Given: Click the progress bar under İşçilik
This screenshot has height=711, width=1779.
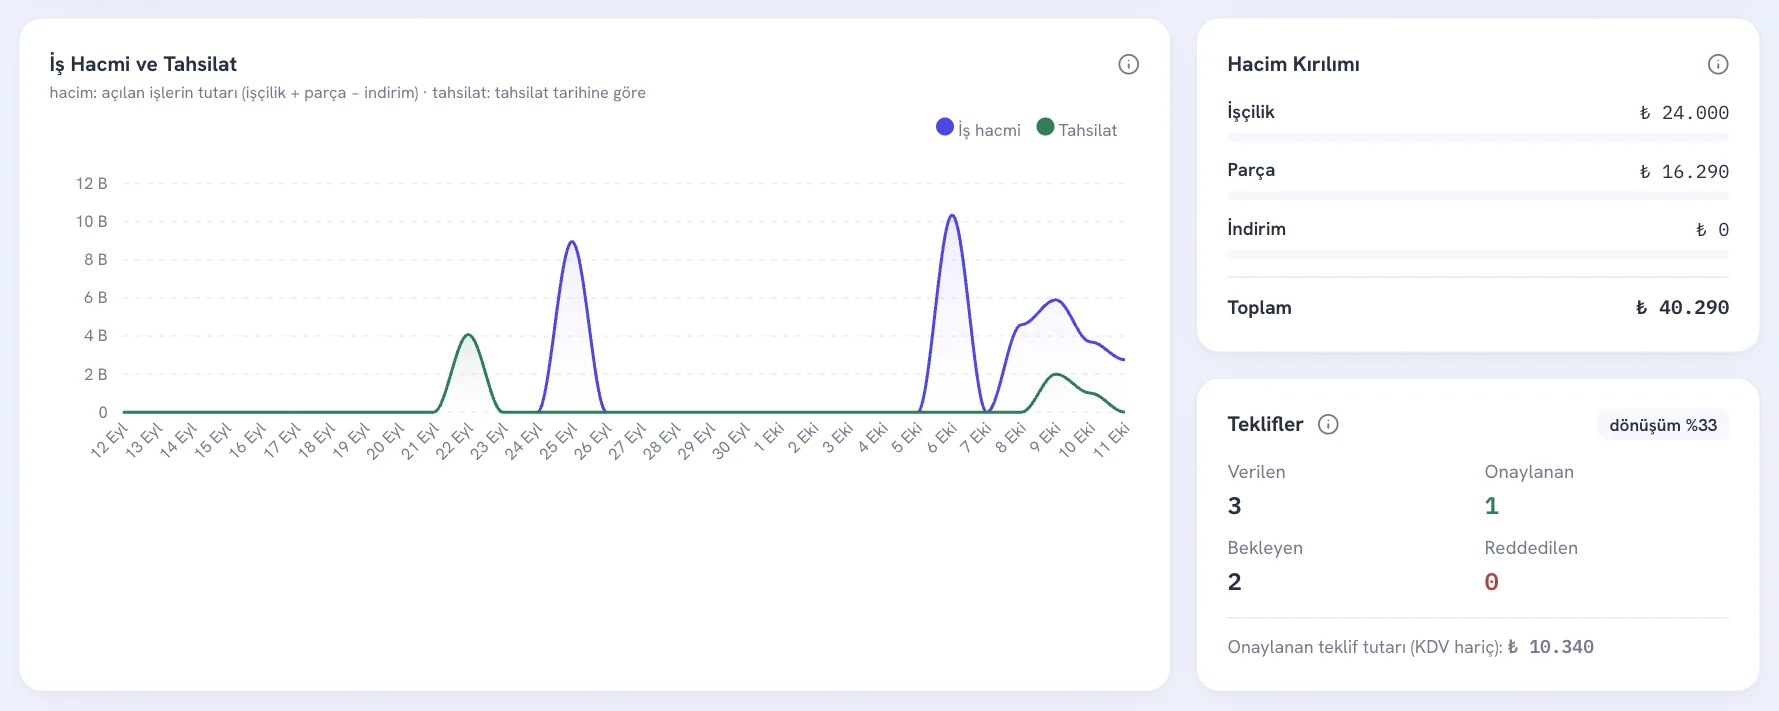Looking at the screenshot, I should point(1478,137).
